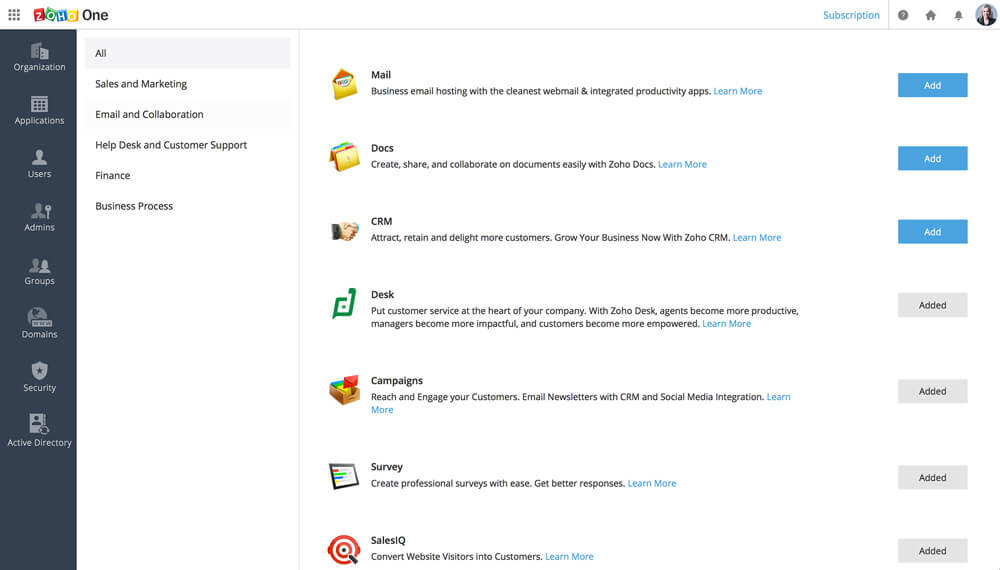Go to Users in the sidebar

(39, 164)
